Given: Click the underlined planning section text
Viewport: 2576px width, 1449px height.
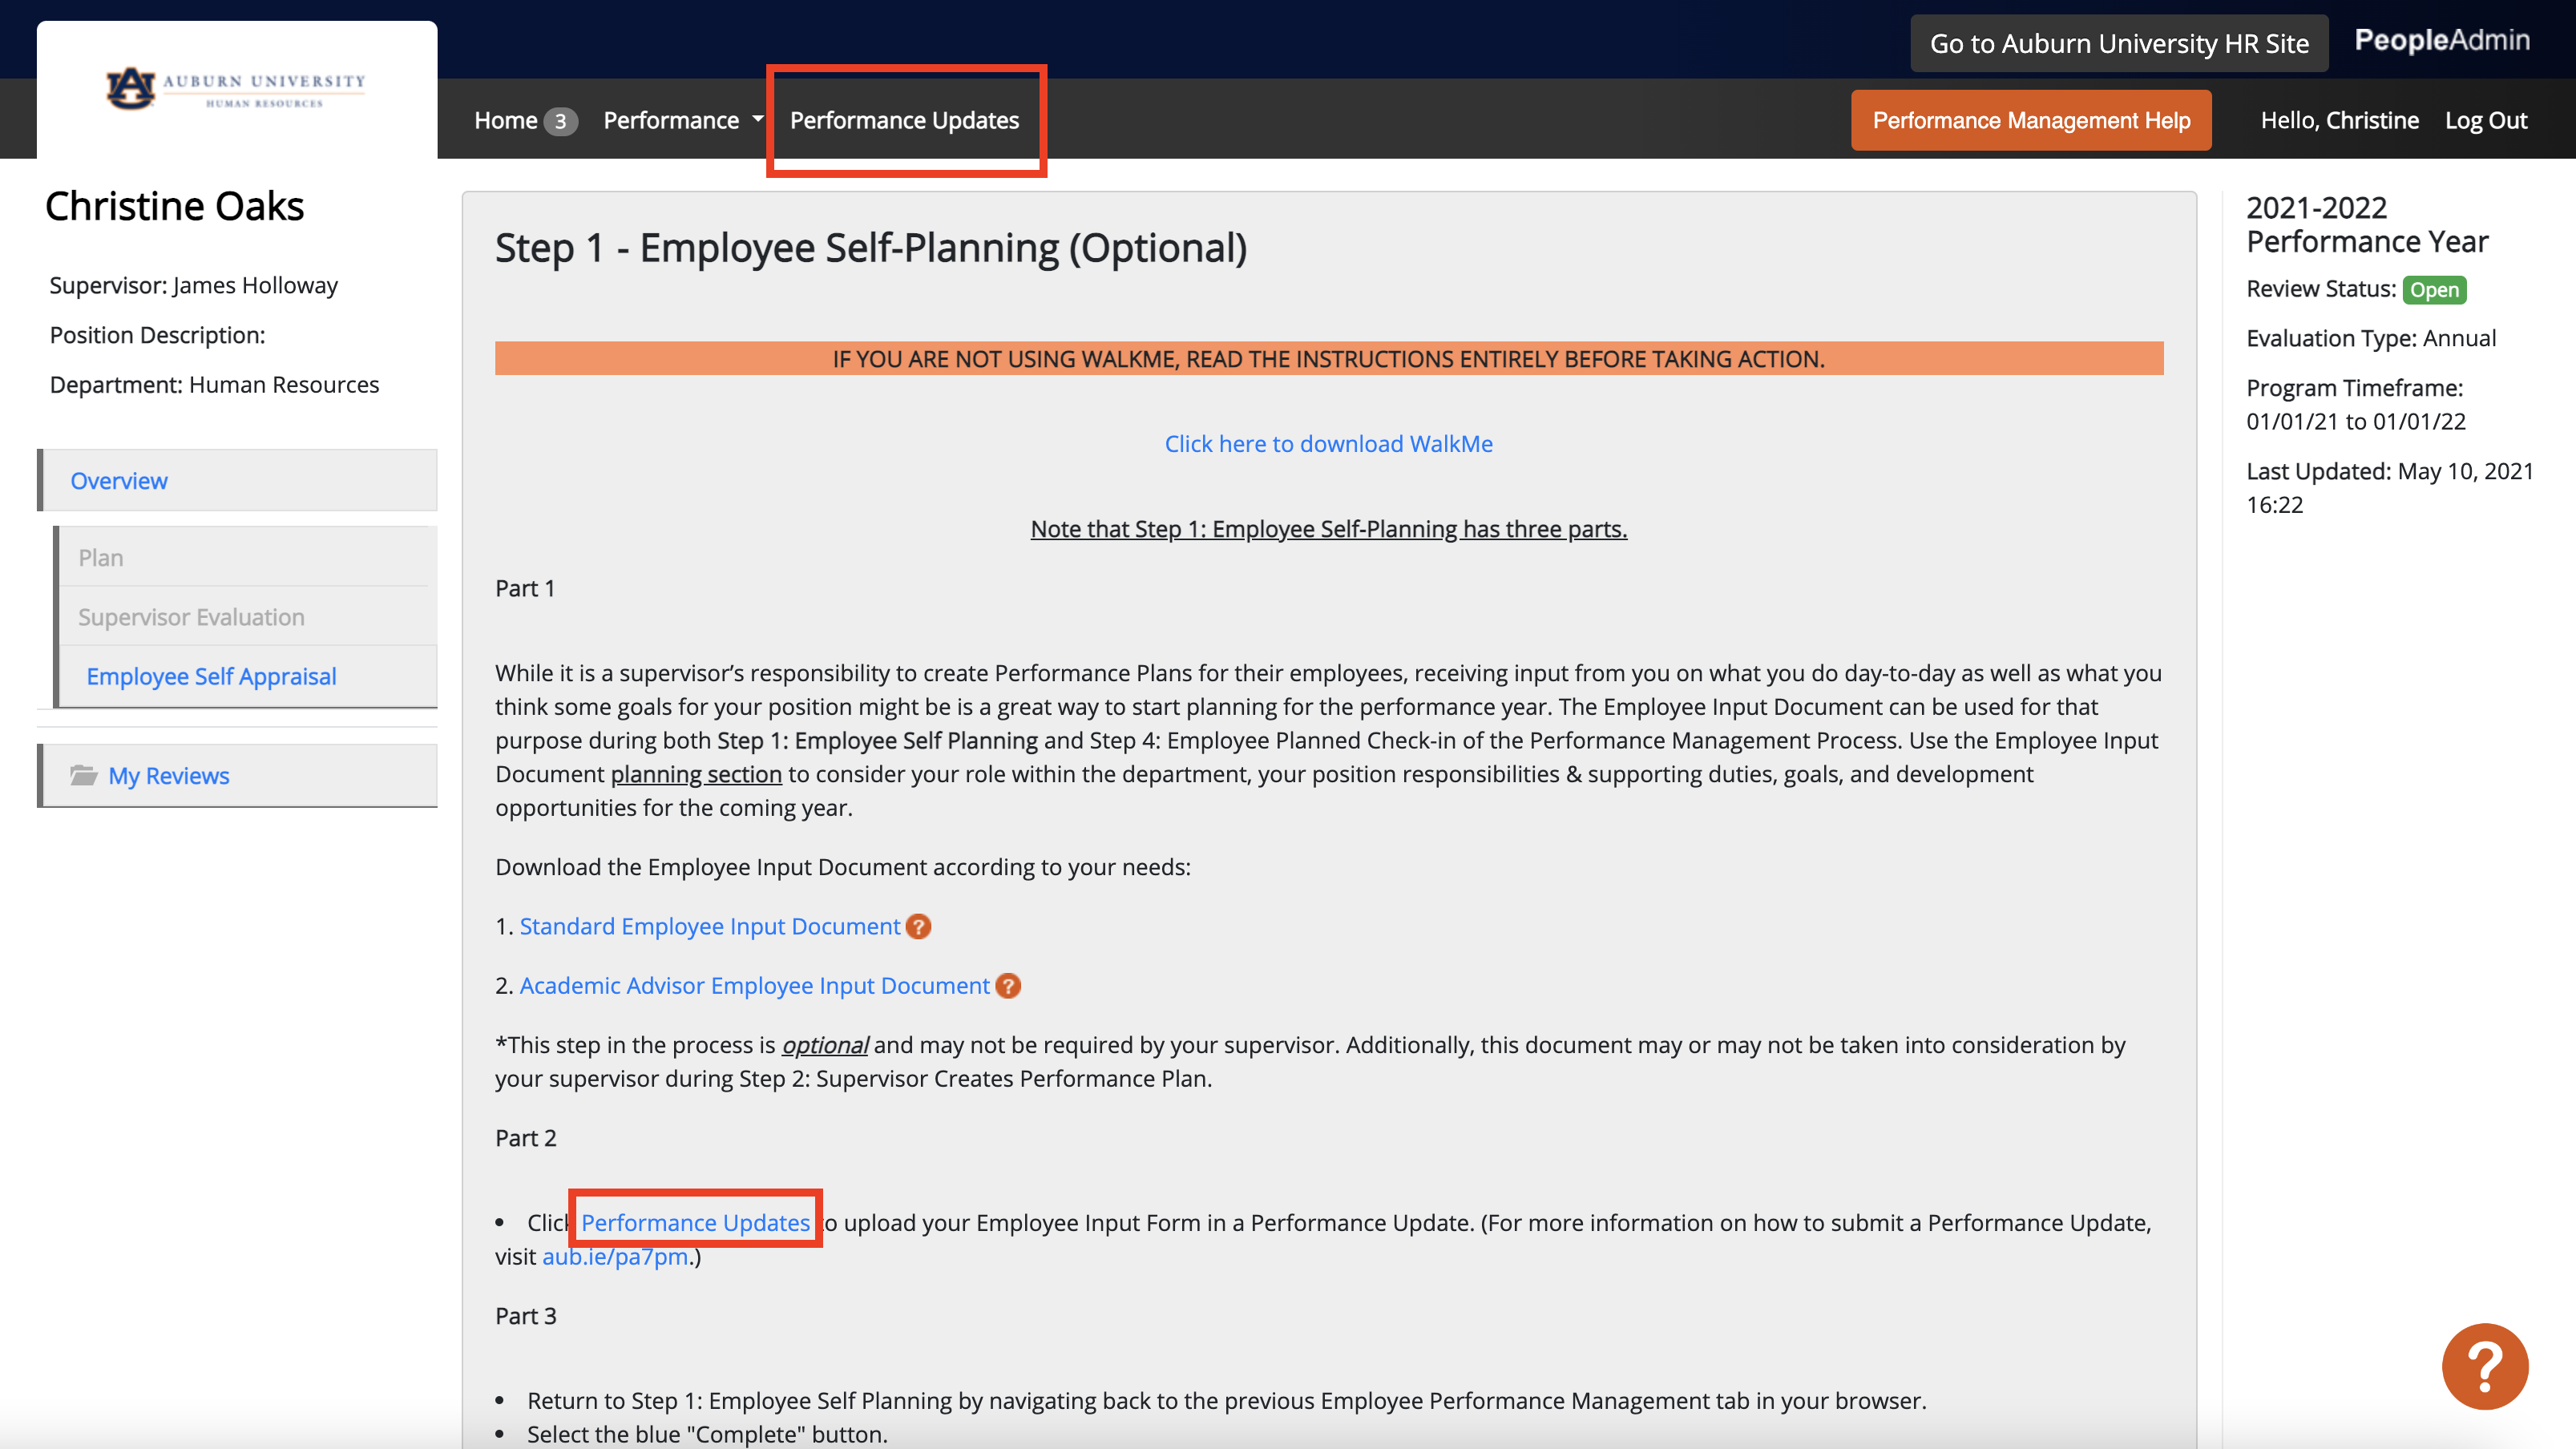Looking at the screenshot, I should click(696, 774).
